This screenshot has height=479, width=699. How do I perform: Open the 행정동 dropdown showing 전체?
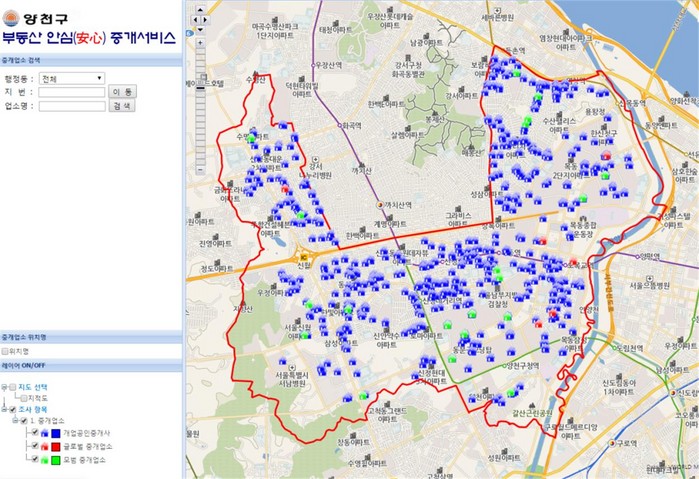coord(72,77)
